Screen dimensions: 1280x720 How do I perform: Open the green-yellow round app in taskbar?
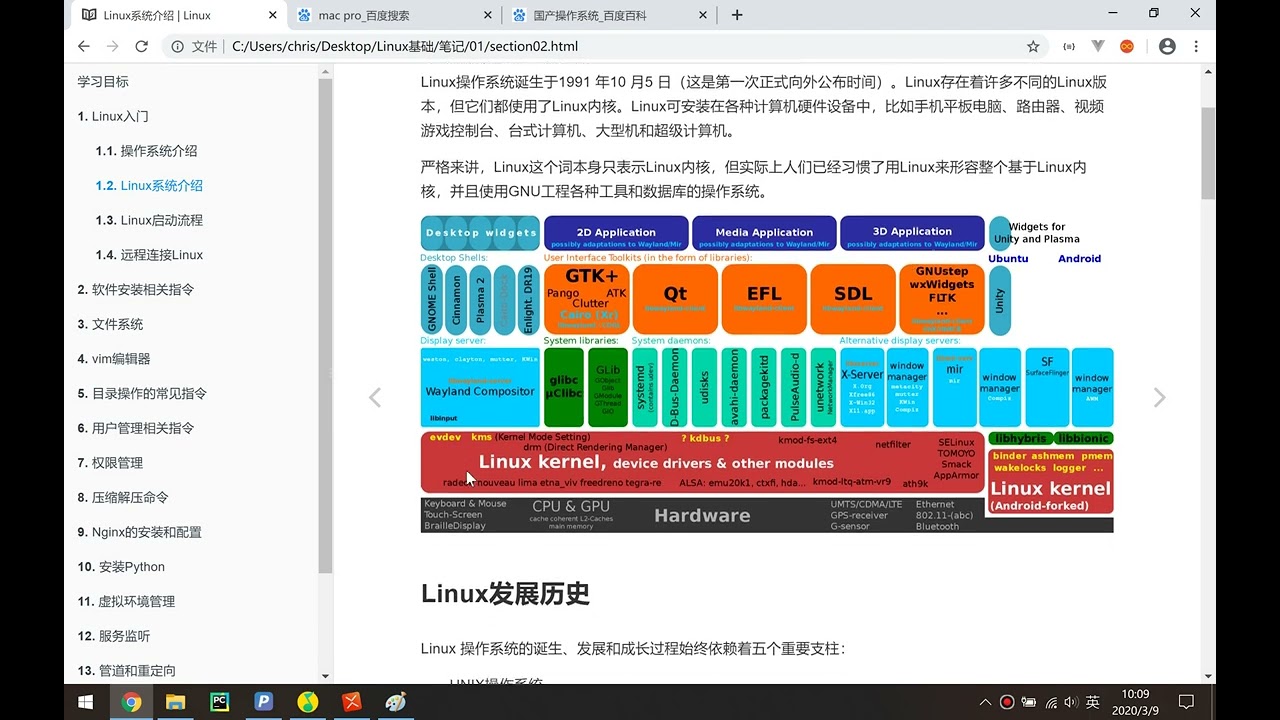tap(307, 702)
